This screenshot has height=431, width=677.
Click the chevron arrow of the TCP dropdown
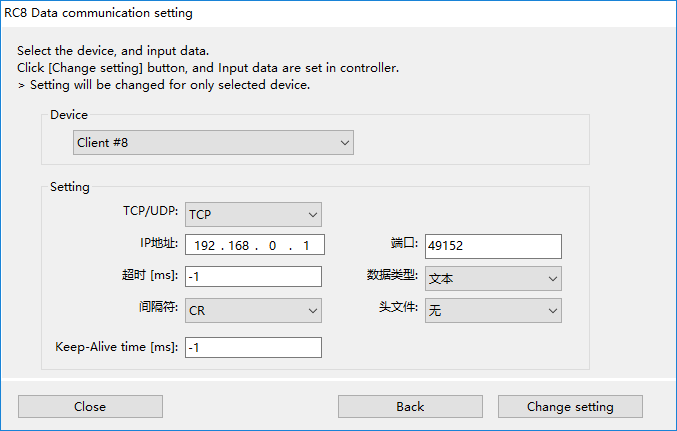tap(313, 215)
